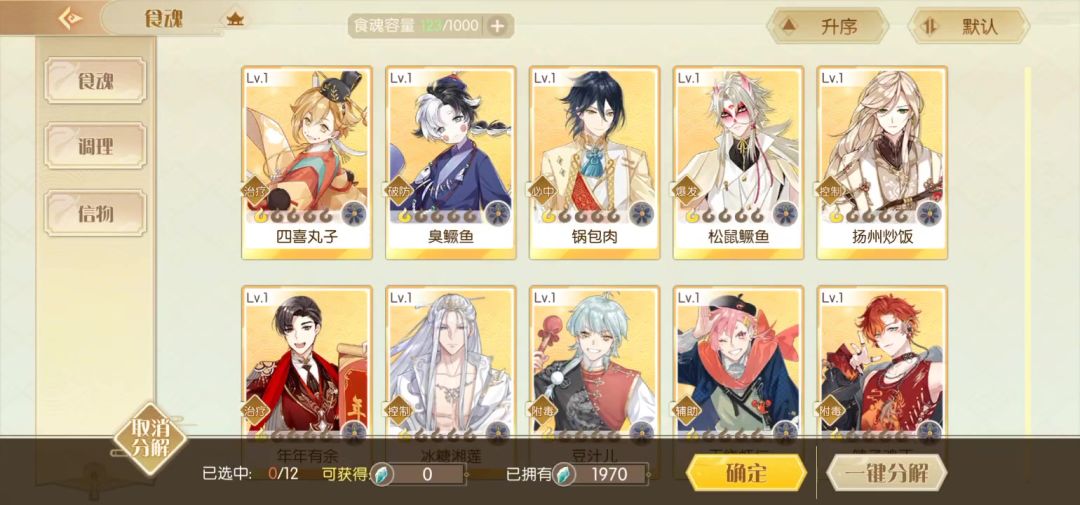
Task: Confirm selection with 确定 button
Action: pyautogui.click(x=746, y=473)
